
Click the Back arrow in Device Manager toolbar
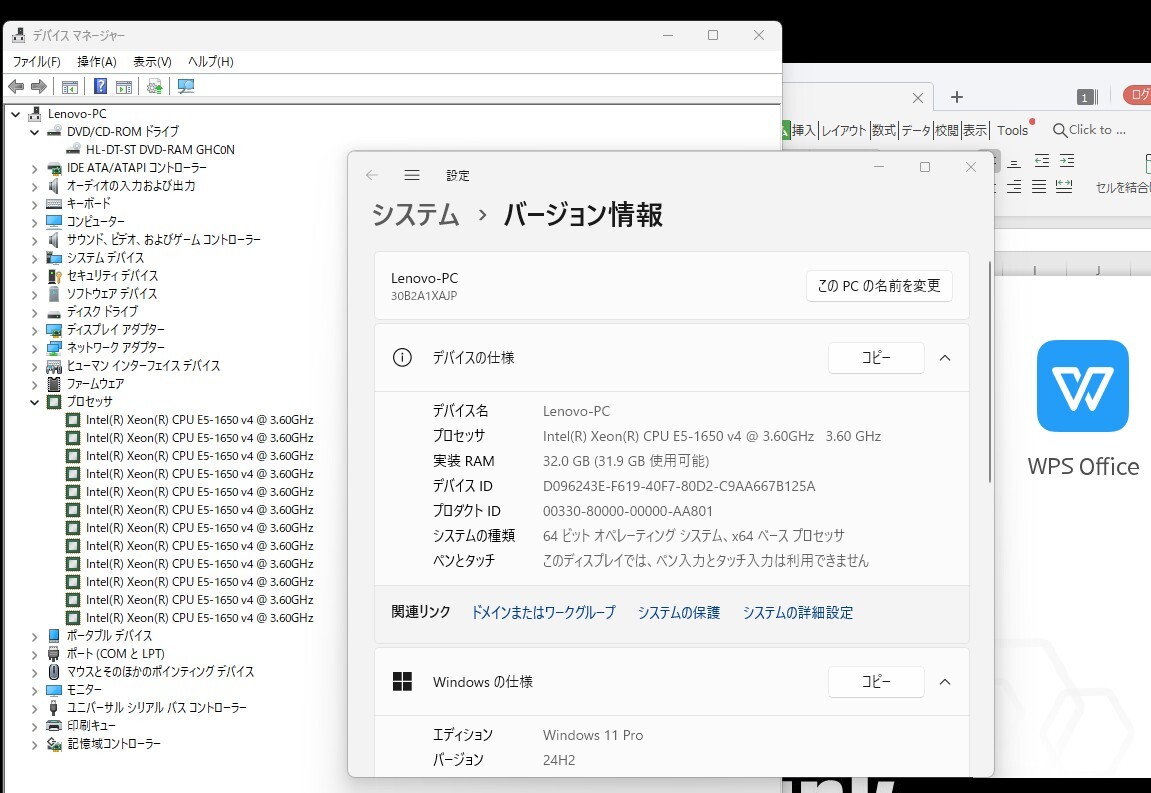[16, 87]
